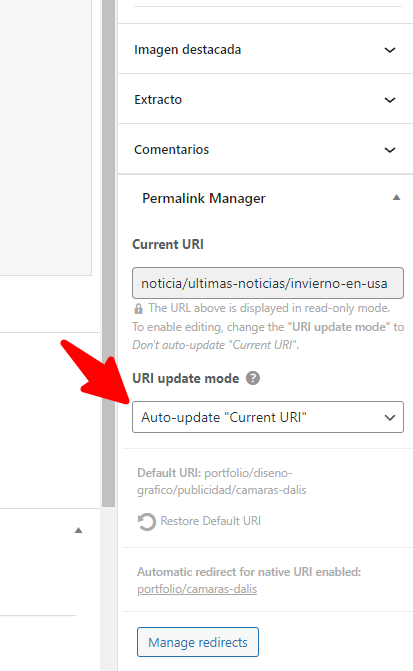Collapse the Permalink Manager panel triangle
The width and height of the screenshot is (413, 671).
coord(396,197)
